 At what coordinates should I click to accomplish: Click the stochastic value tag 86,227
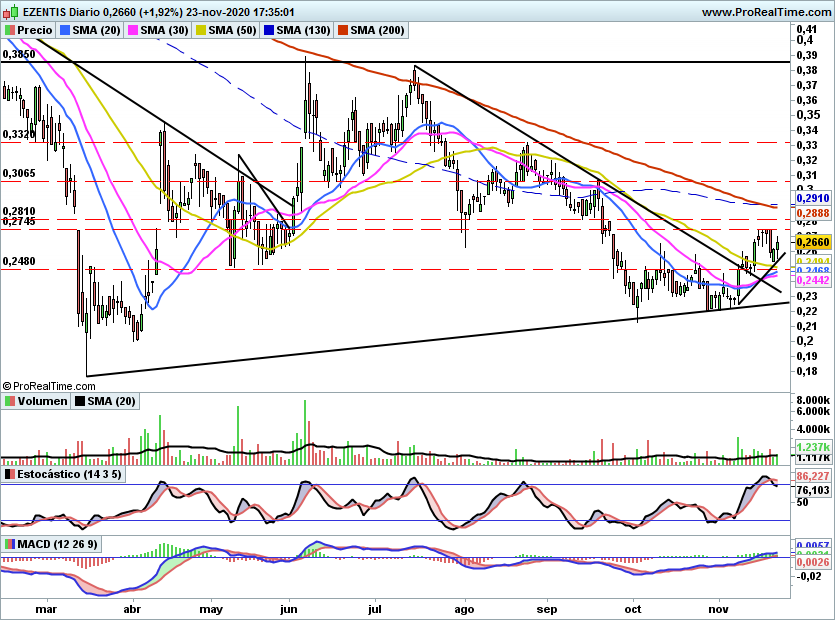(813, 476)
